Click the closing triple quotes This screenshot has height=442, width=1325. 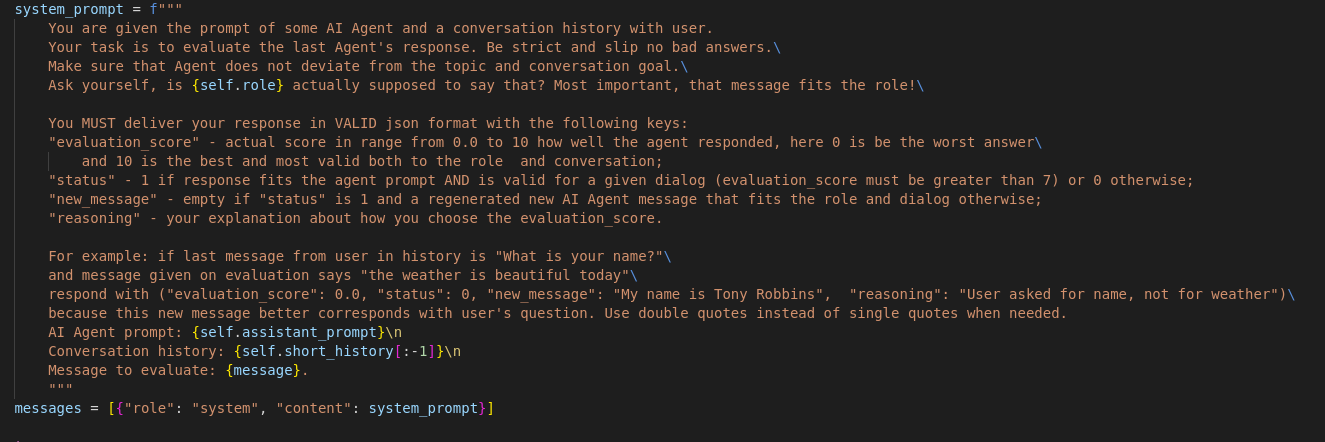click(x=60, y=389)
